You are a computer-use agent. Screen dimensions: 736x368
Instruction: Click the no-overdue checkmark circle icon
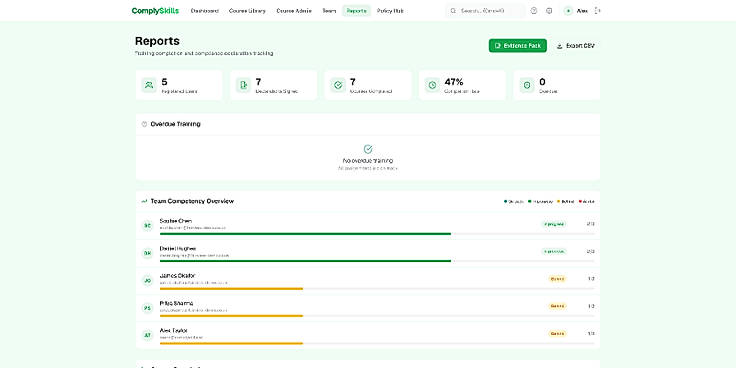(x=368, y=149)
